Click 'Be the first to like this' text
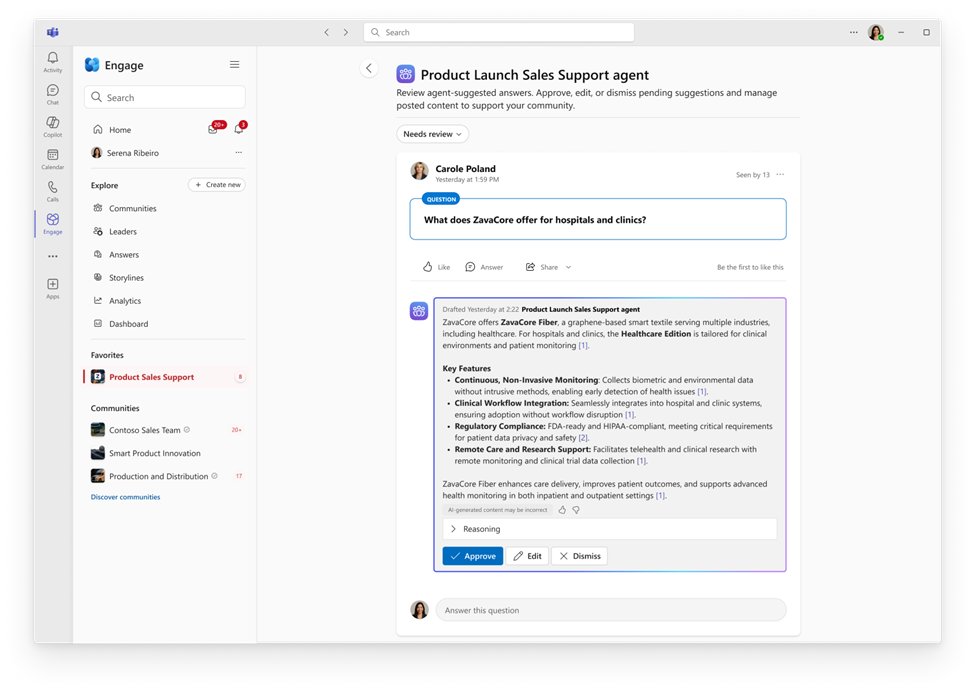This screenshot has height=692, width=975. click(750, 267)
